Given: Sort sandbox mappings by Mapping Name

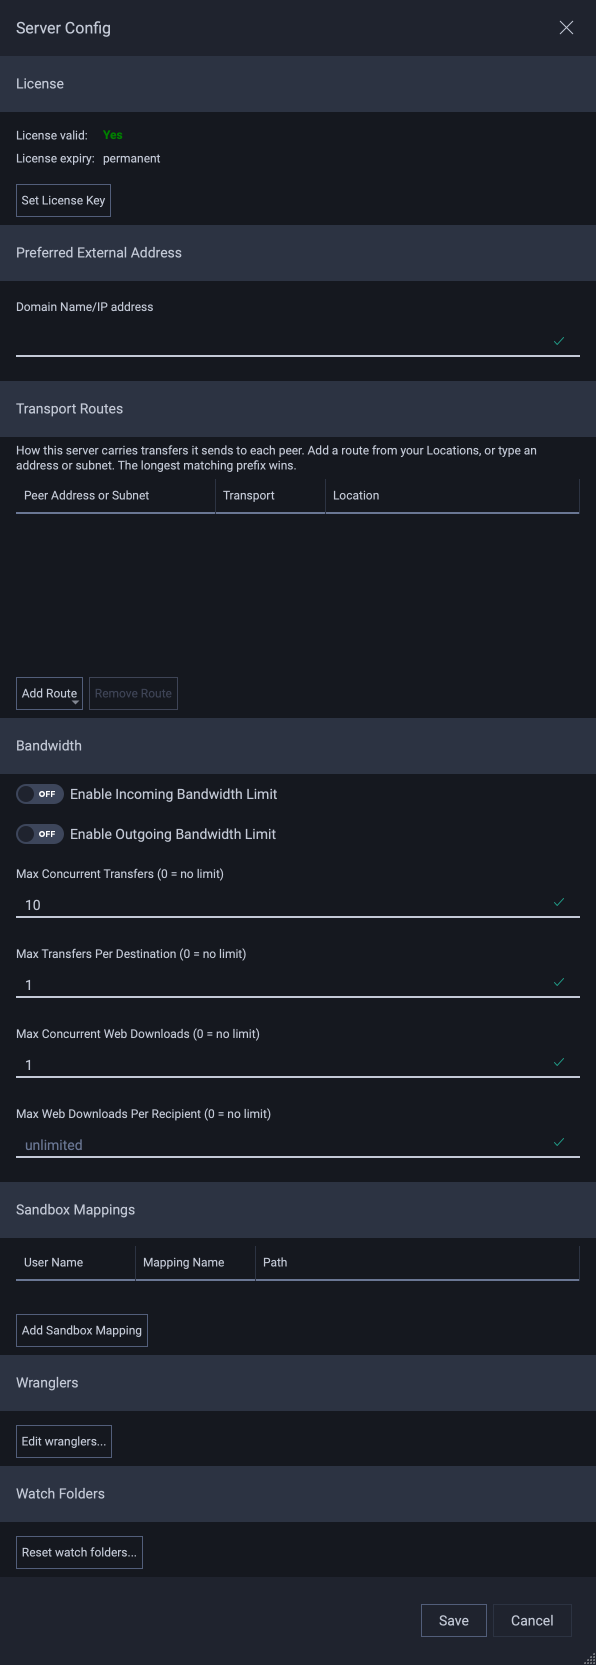Looking at the screenshot, I should pos(195,1263).
